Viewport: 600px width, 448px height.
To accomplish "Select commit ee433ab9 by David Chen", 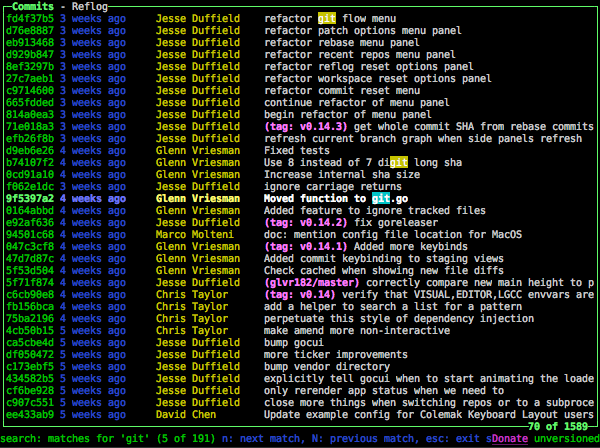I will pyautogui.click(x=300, y=414).
